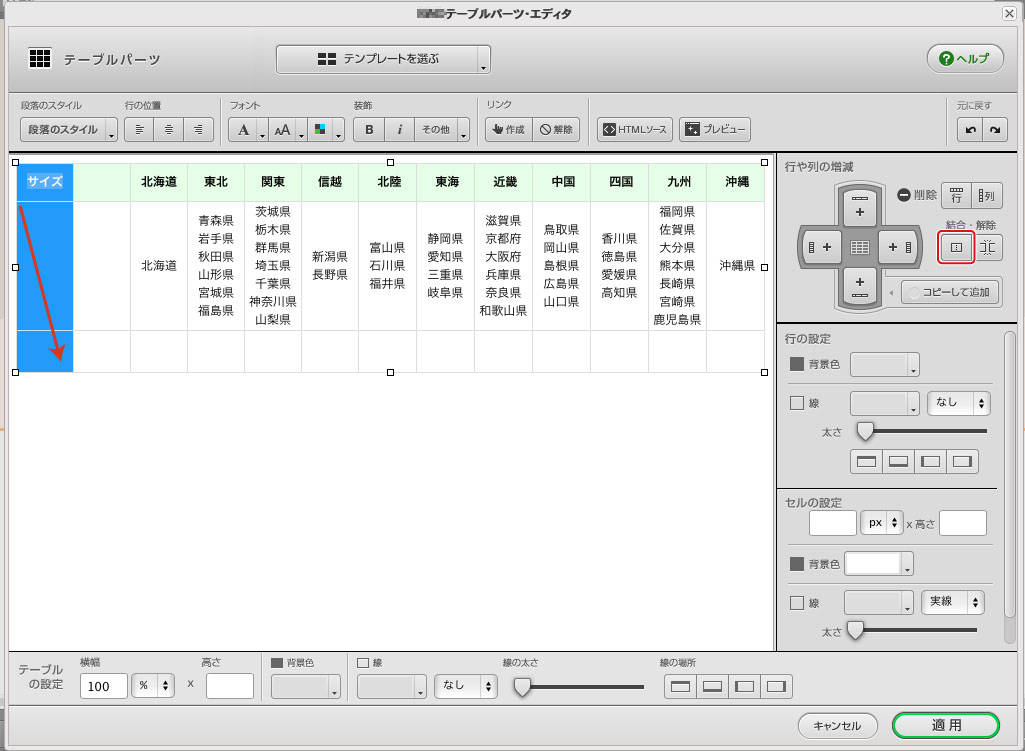Select the 関東 header cell
The image size is (1025, 751).
[273, 182]
